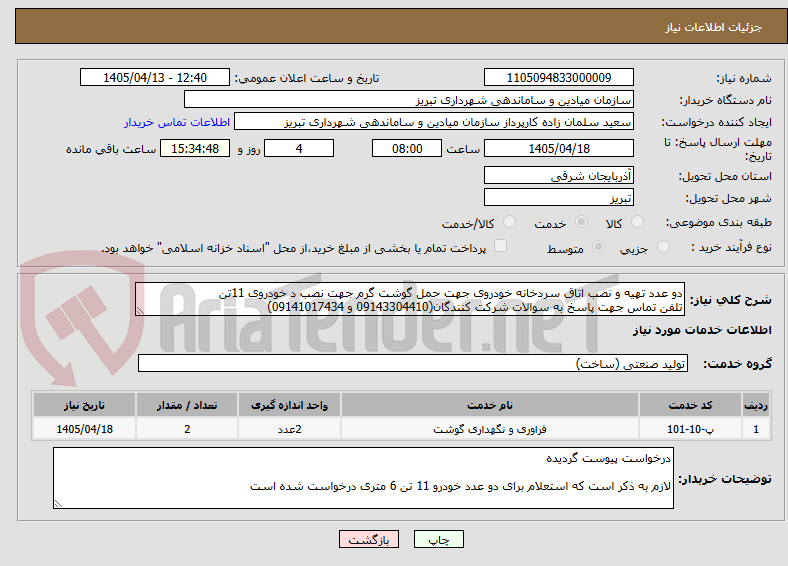Click the نام خدمت column header
This screenshot has height=566, width=788.
click(490, 405)
